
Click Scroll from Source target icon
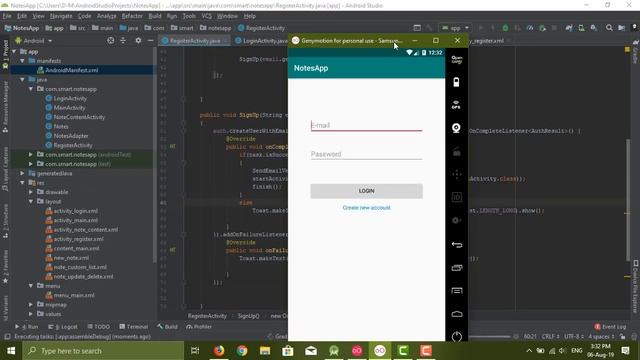click(111, 40)
